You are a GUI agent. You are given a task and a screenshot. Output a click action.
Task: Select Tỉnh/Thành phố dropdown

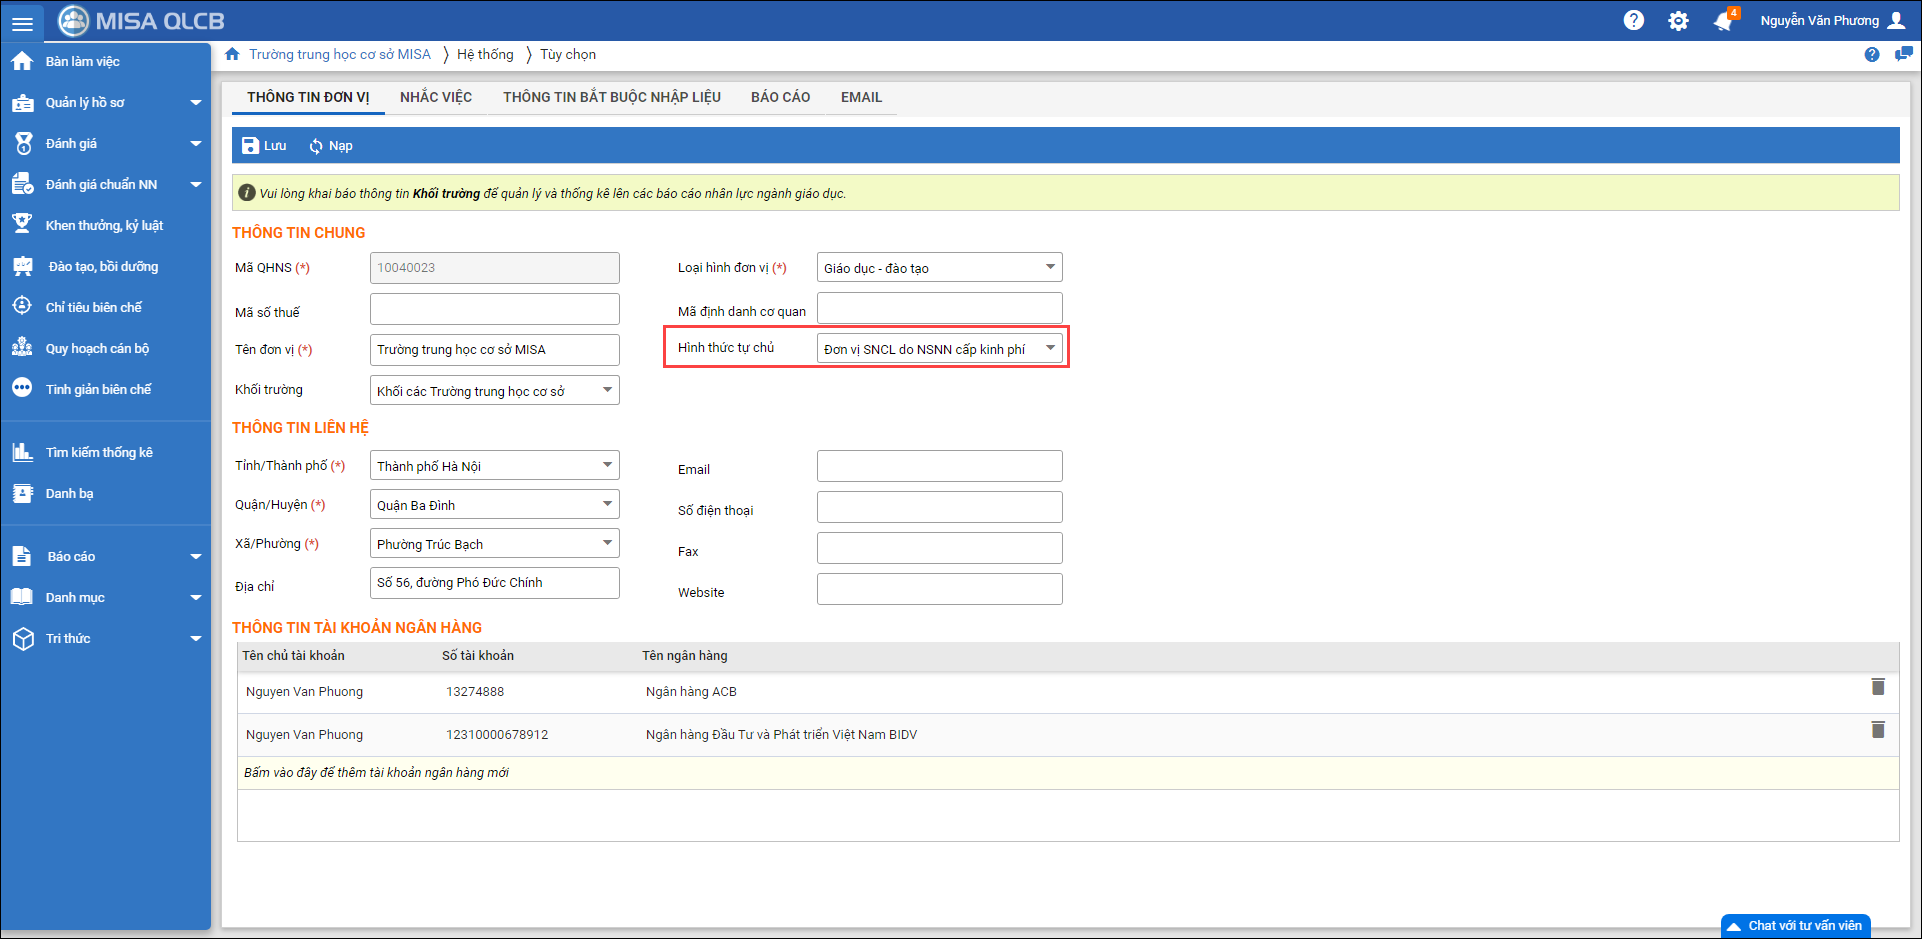(x=606, y=465)
